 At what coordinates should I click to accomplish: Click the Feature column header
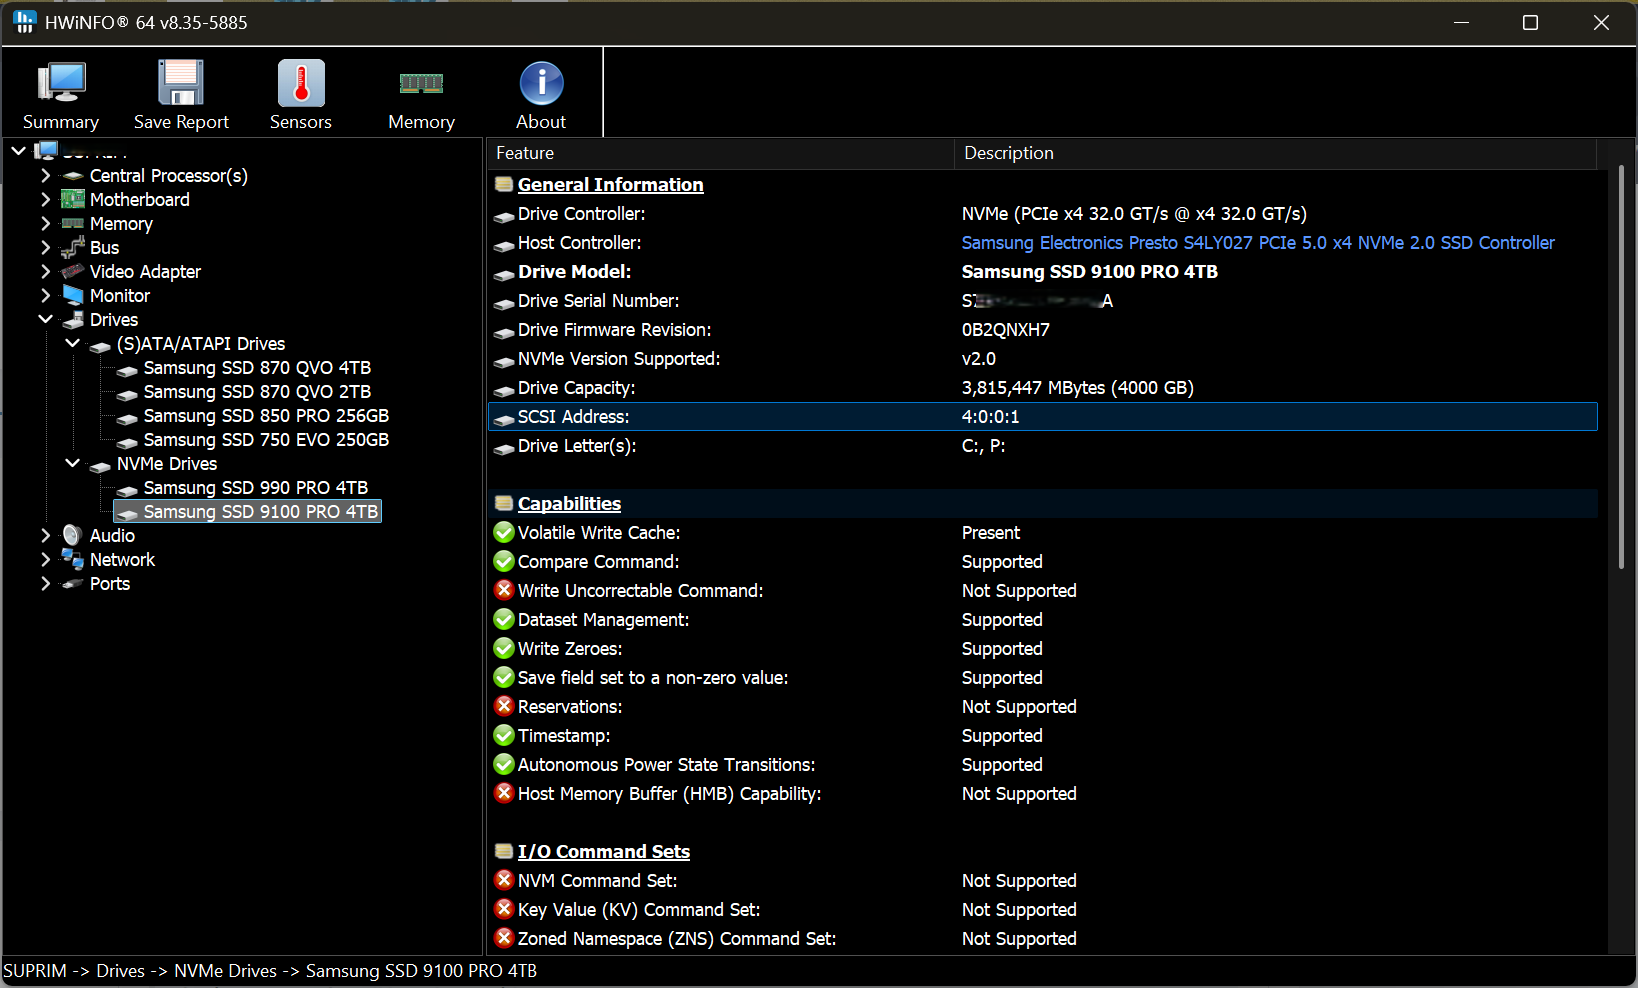coord(720,153)
